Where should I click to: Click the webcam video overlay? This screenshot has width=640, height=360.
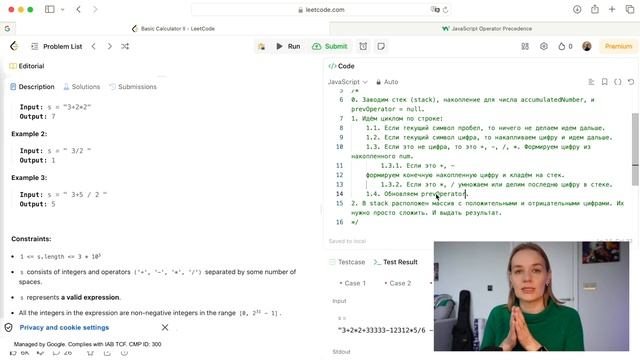(x=531, y=296)
